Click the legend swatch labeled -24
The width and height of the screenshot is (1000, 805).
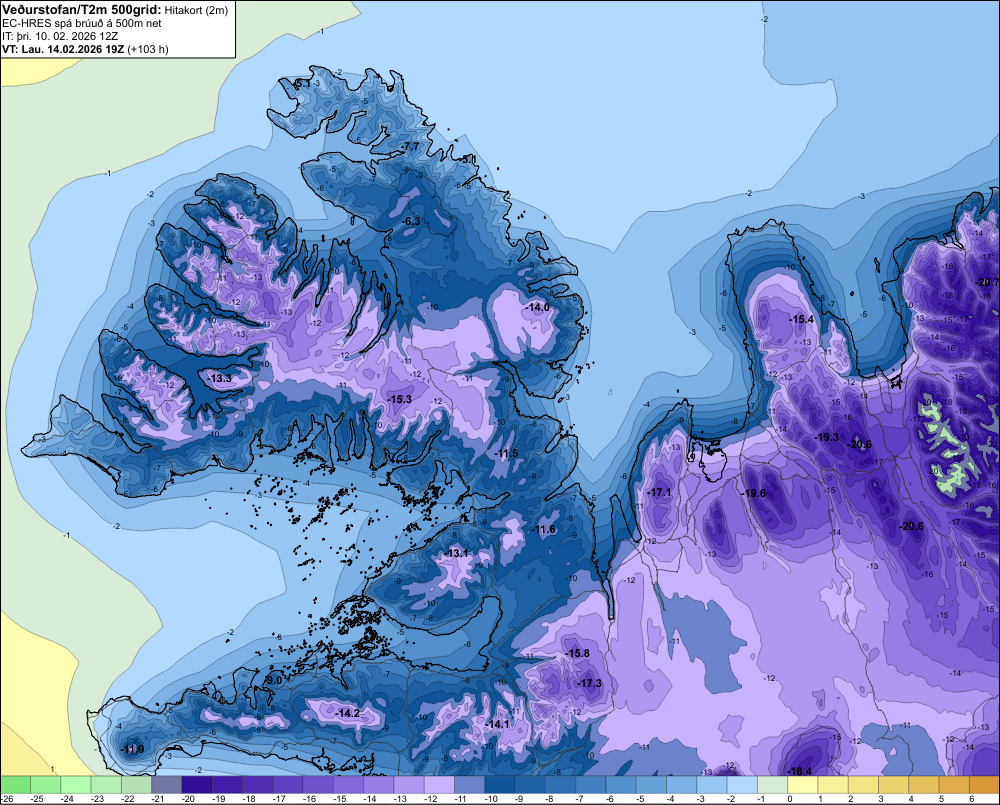pyautogui.click(x=76, y=785)
